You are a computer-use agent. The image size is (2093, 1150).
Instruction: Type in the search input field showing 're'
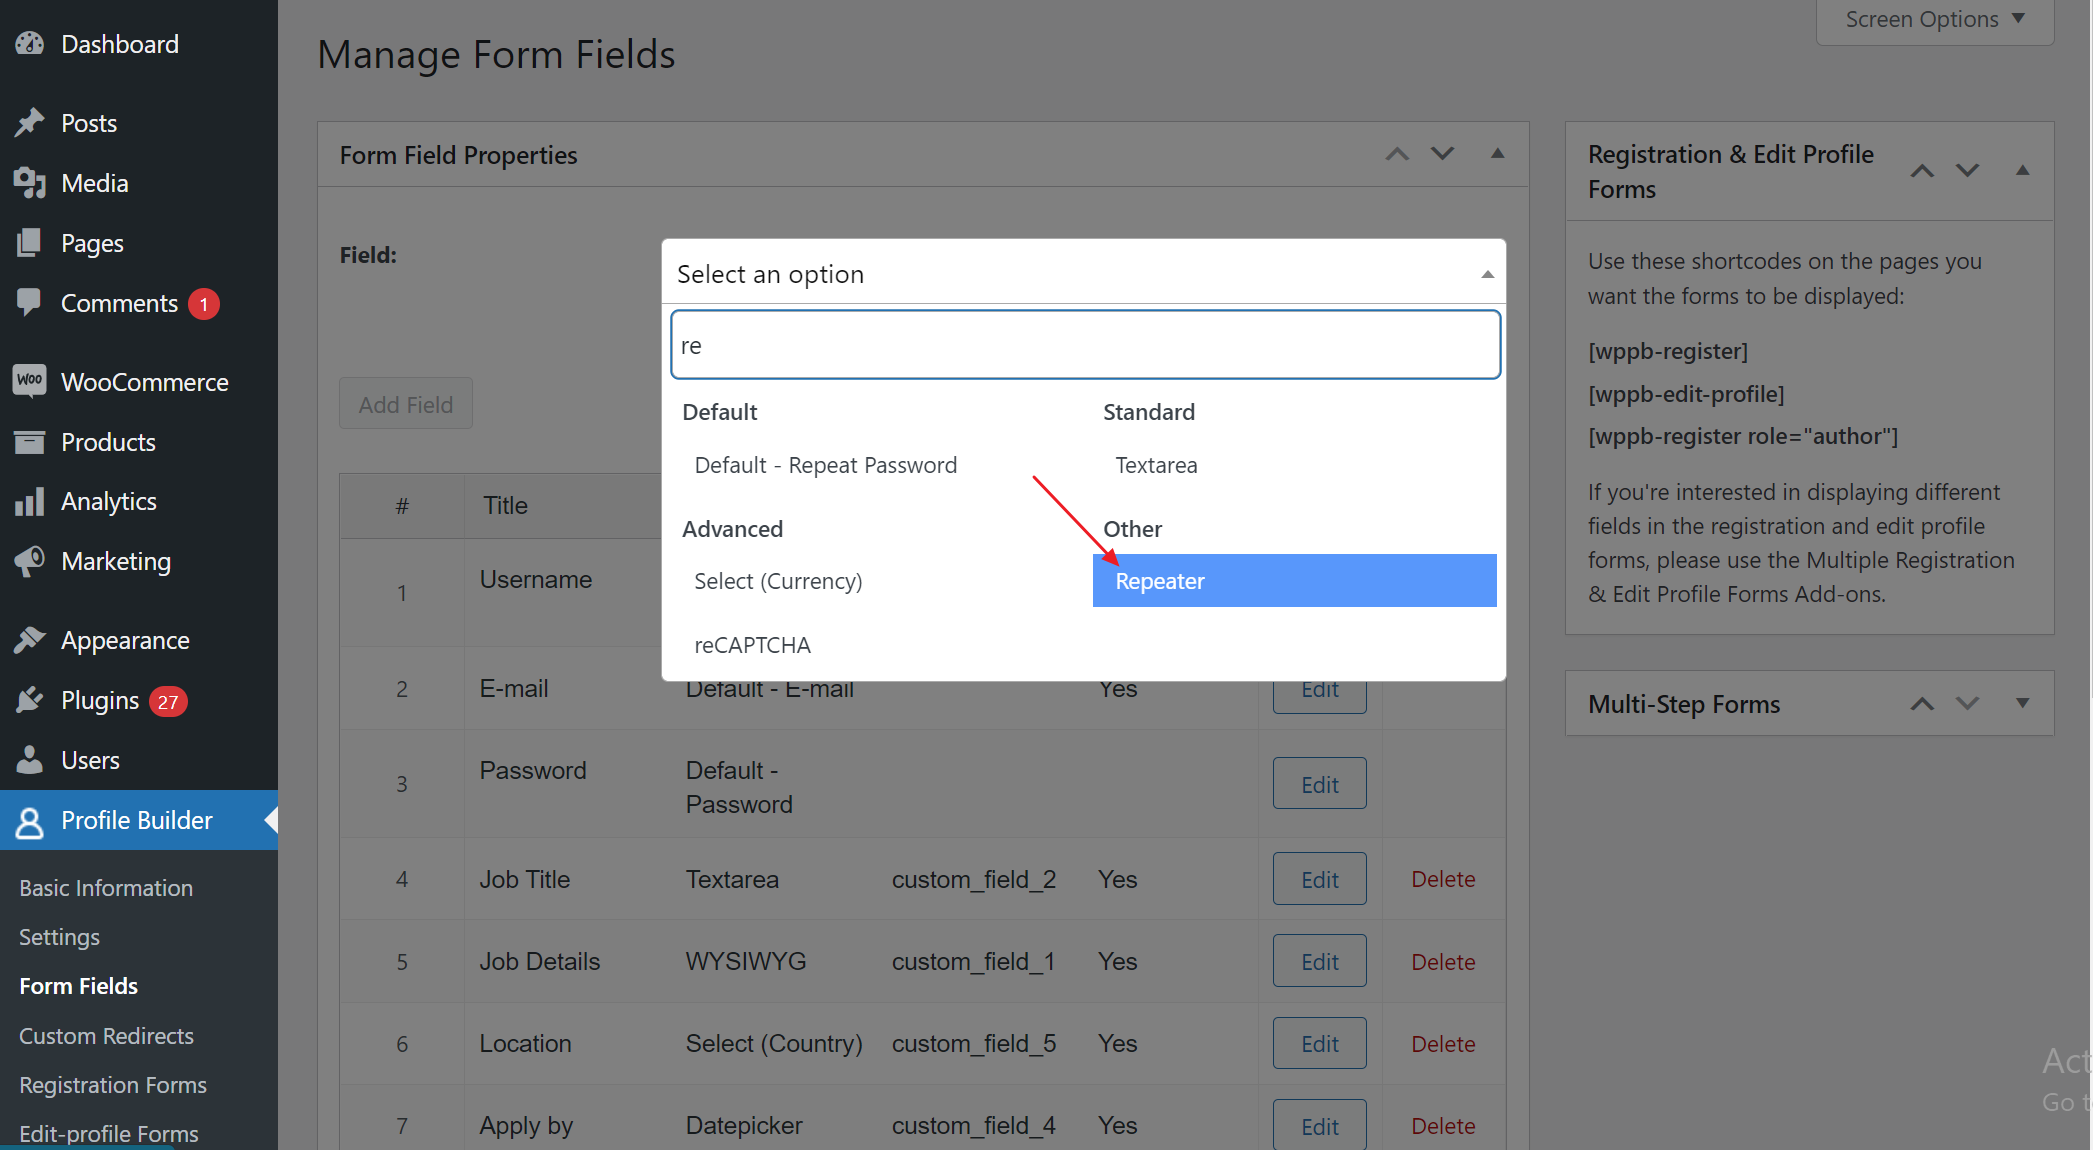tap(1085, 344)
